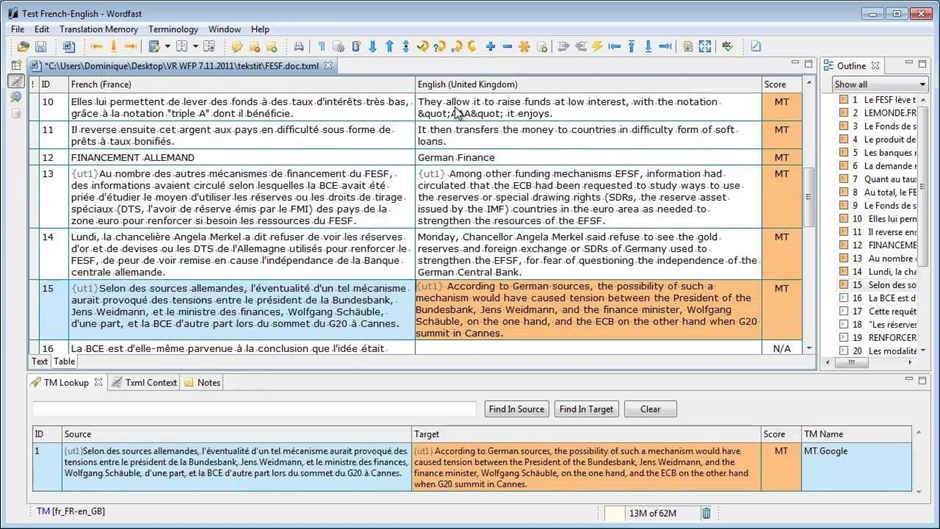Screen dimensions: 940x529
Task: Click the blue minus toolbar icon
Action: (507, 47)
